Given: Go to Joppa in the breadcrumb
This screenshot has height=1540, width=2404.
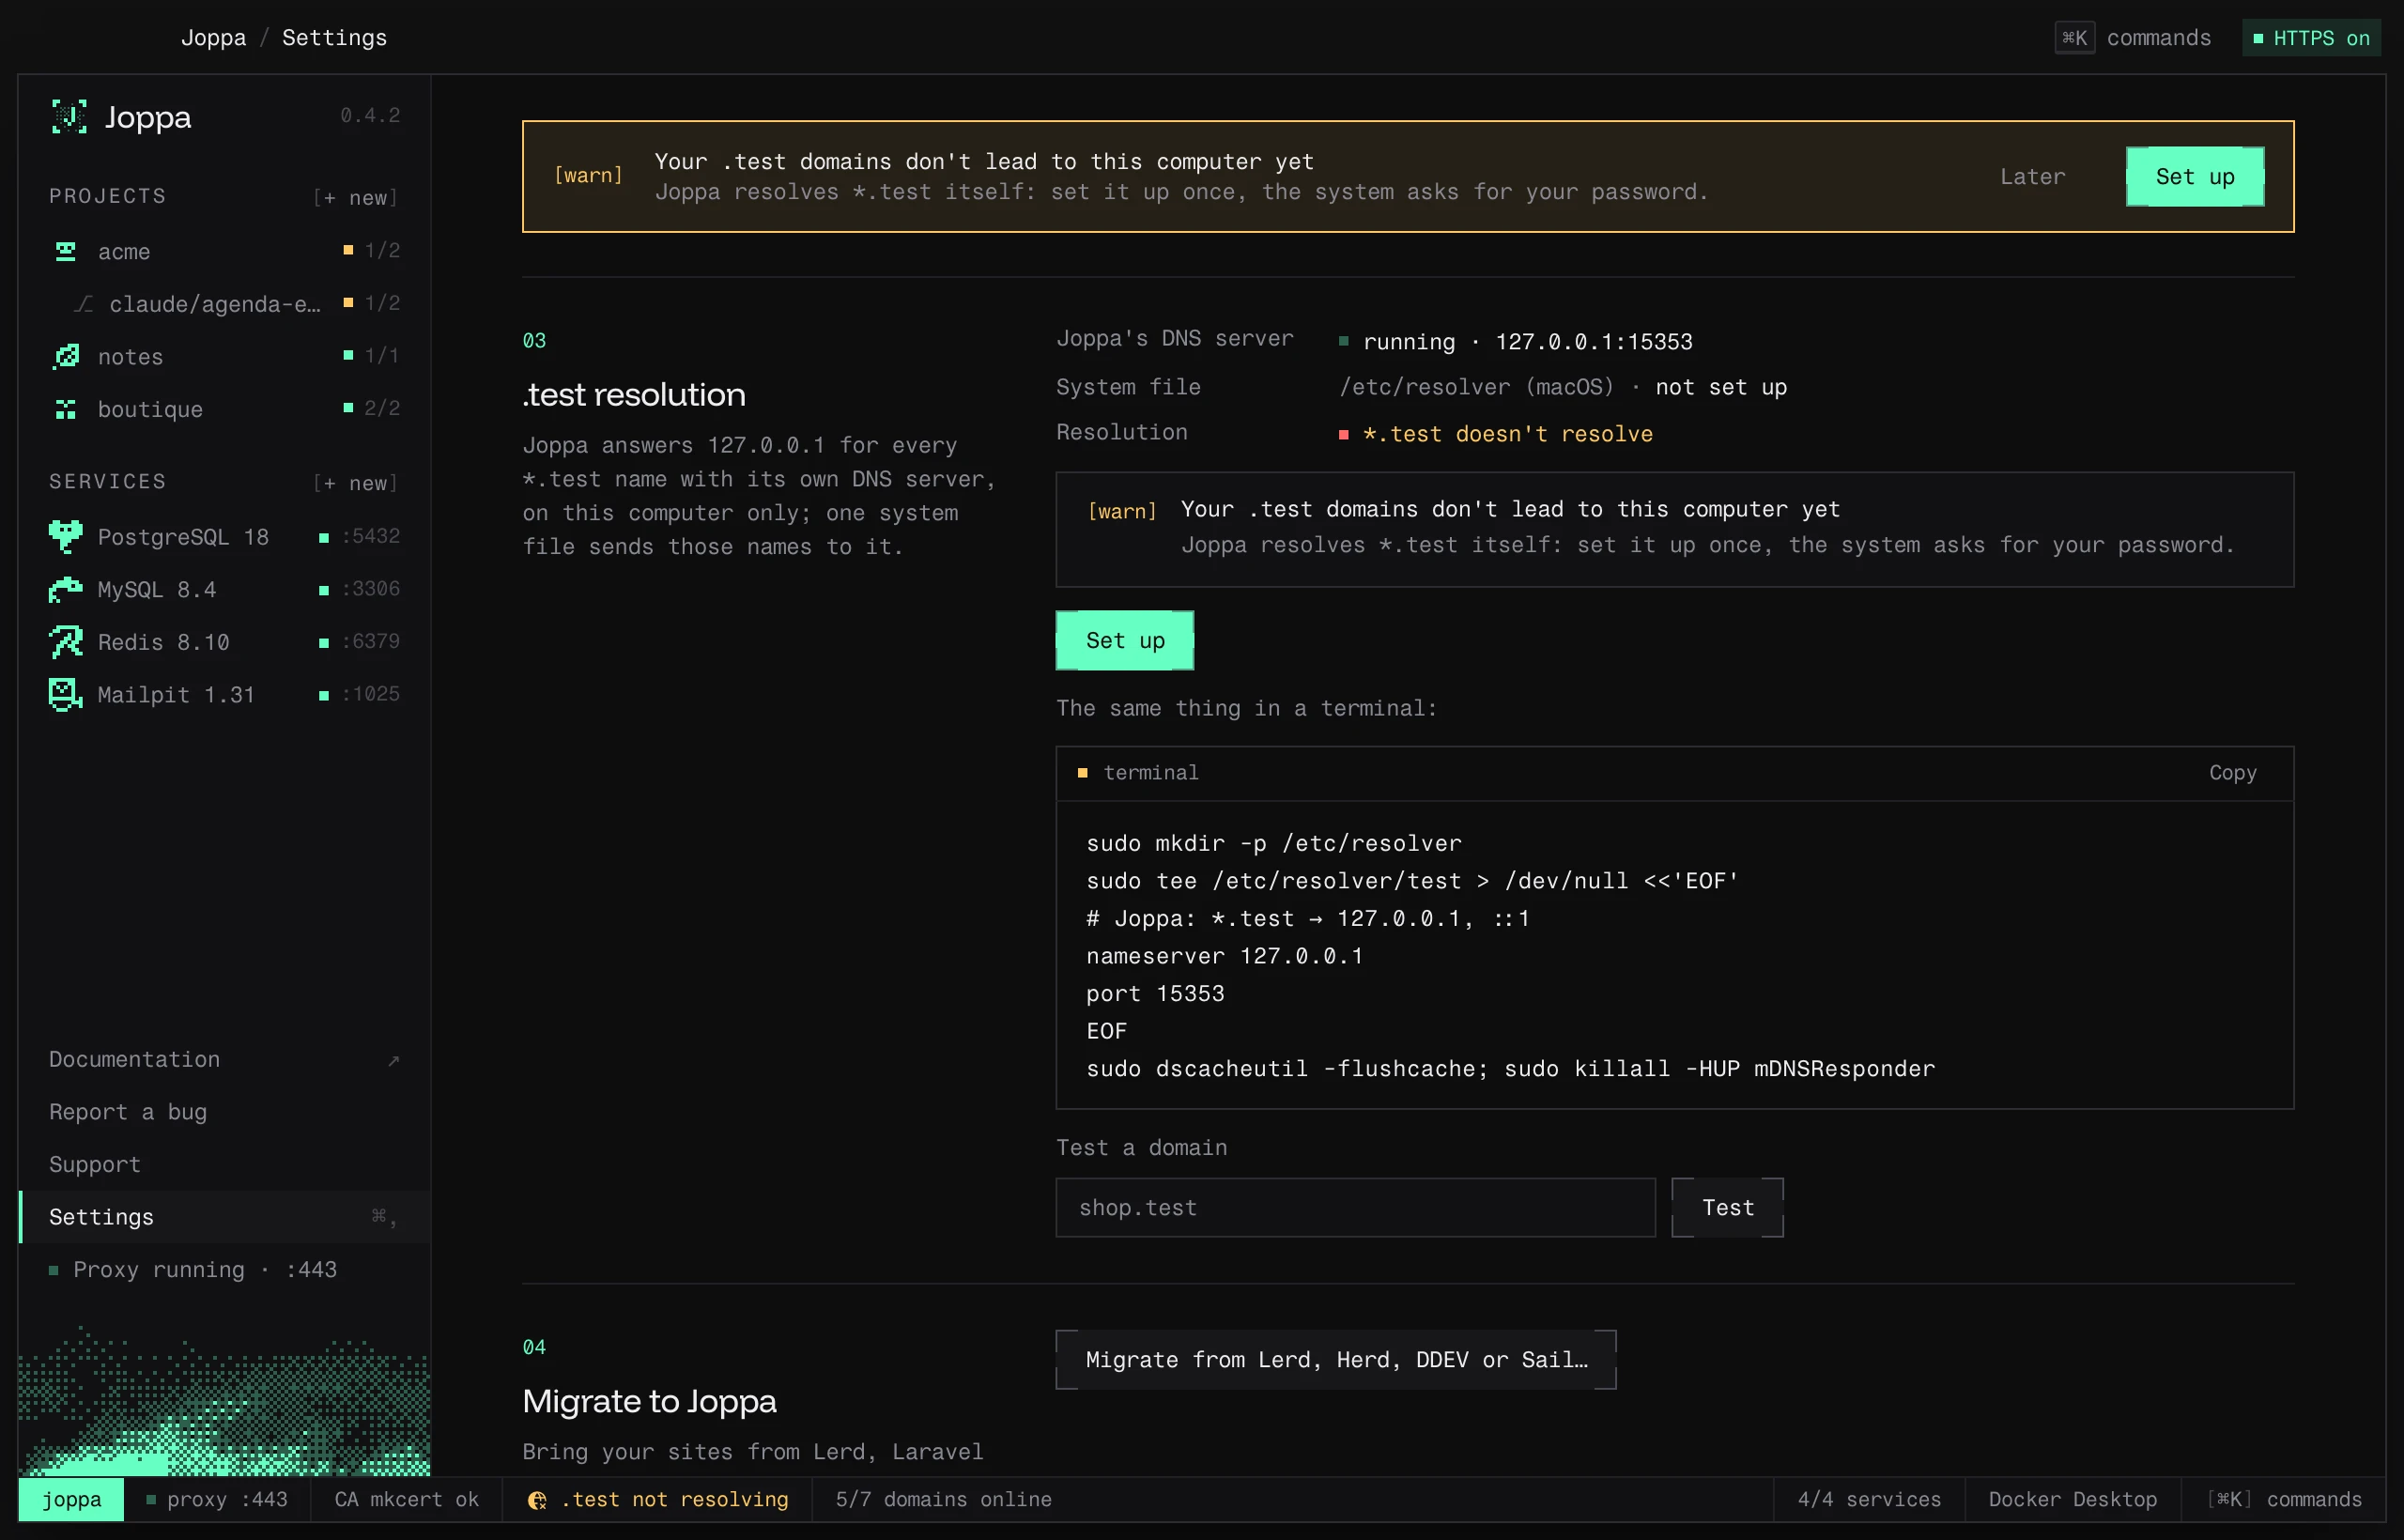Looking at the screenshot, I should point(213,38).
